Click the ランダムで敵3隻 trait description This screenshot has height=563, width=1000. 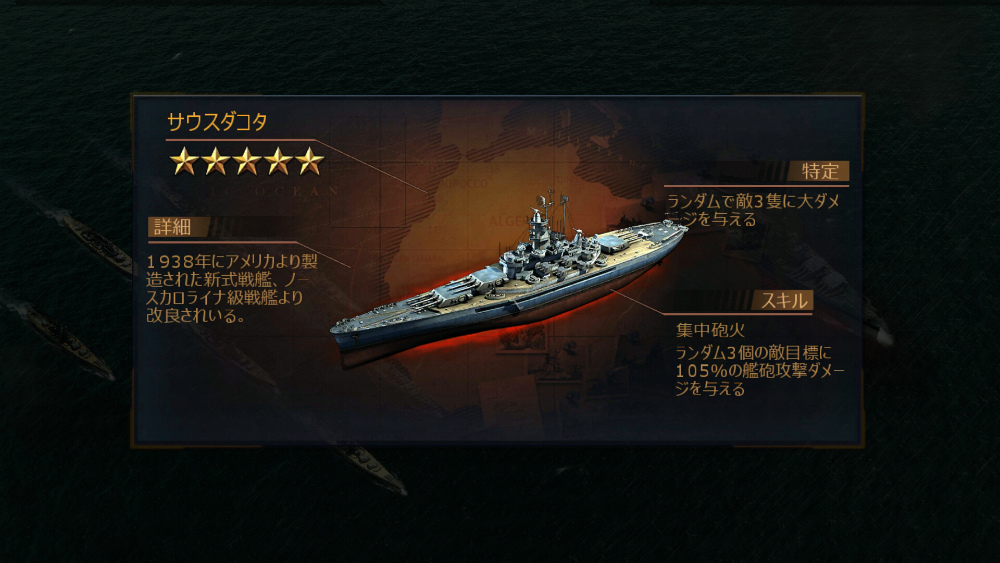[754, 210]
